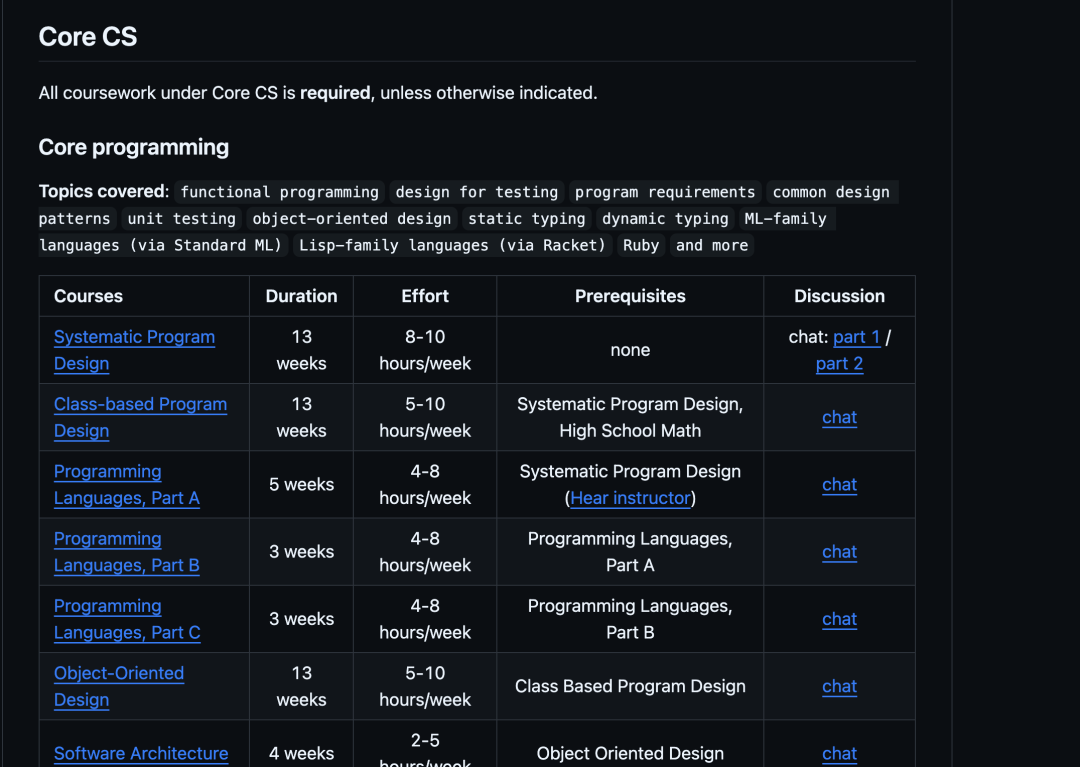Click the 'Topics covered:' label

click(x=104, y=191)
